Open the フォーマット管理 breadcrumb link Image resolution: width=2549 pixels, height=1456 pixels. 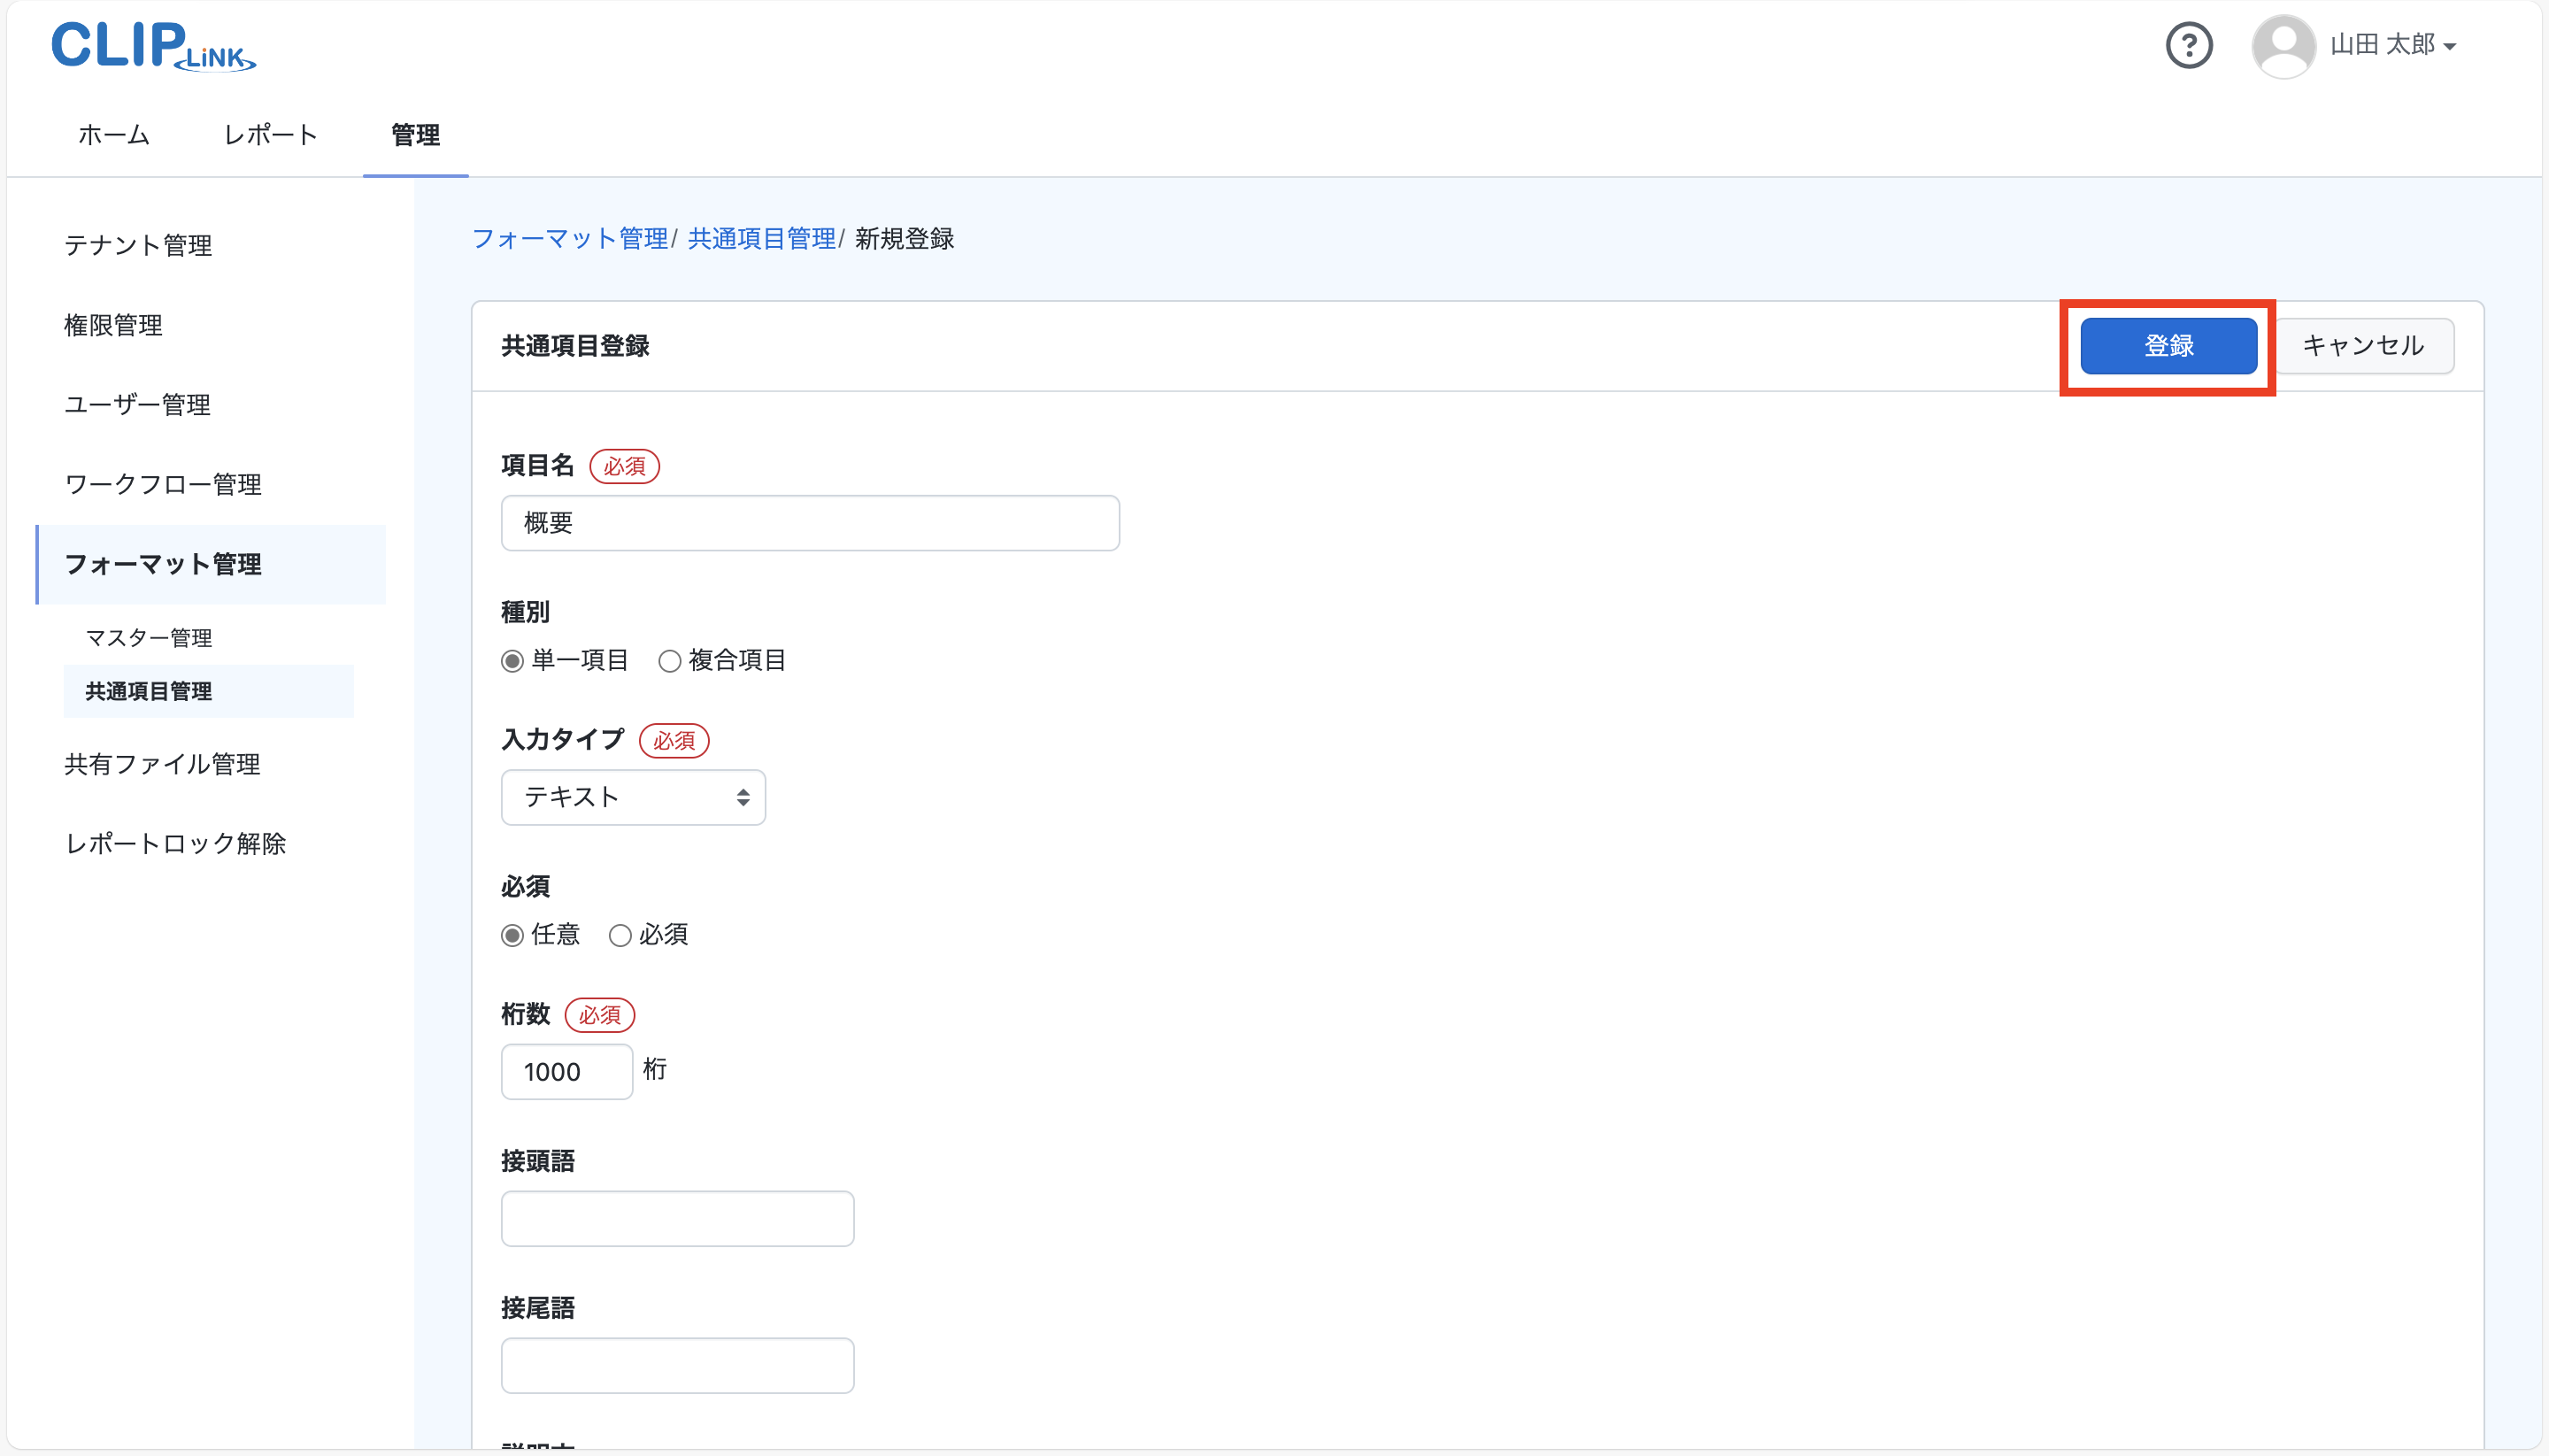point(570,238)
